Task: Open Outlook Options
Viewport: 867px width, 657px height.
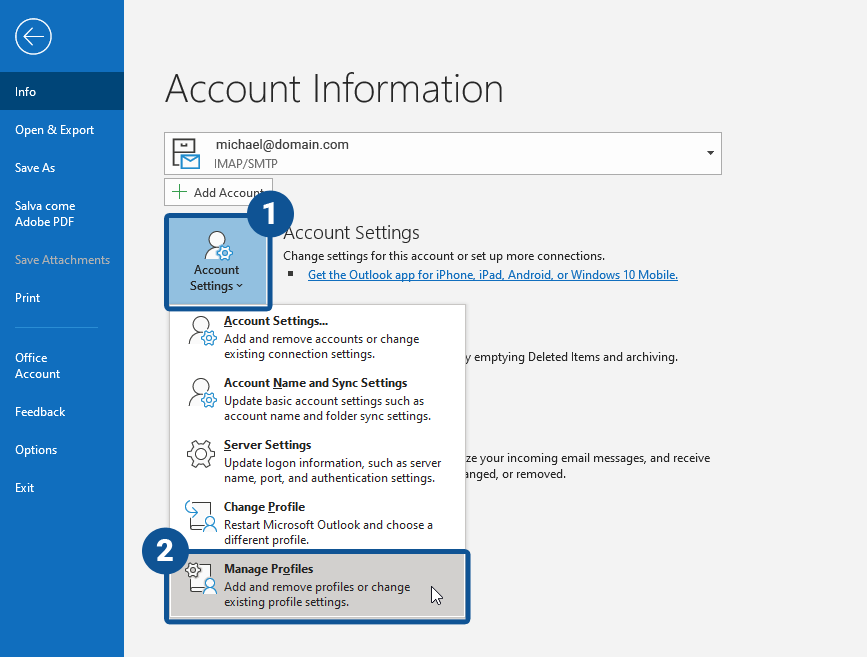Action: [x=62, y=450]
